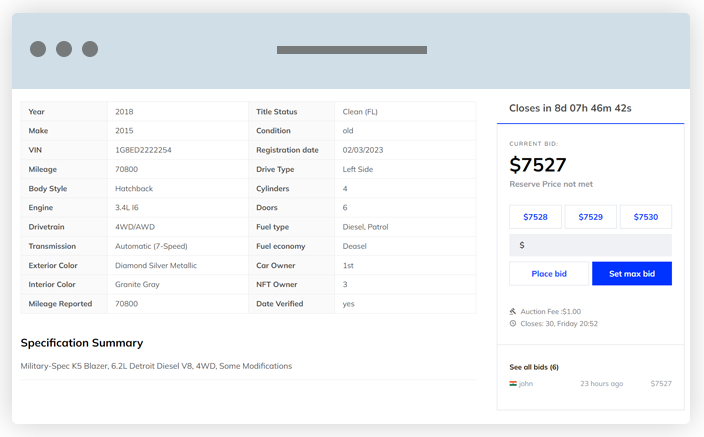The width and height of the screenshot is (704, 437).
Task: Click the '23 hours ago' bid timestamp
Action: click(x=601, y=384)
